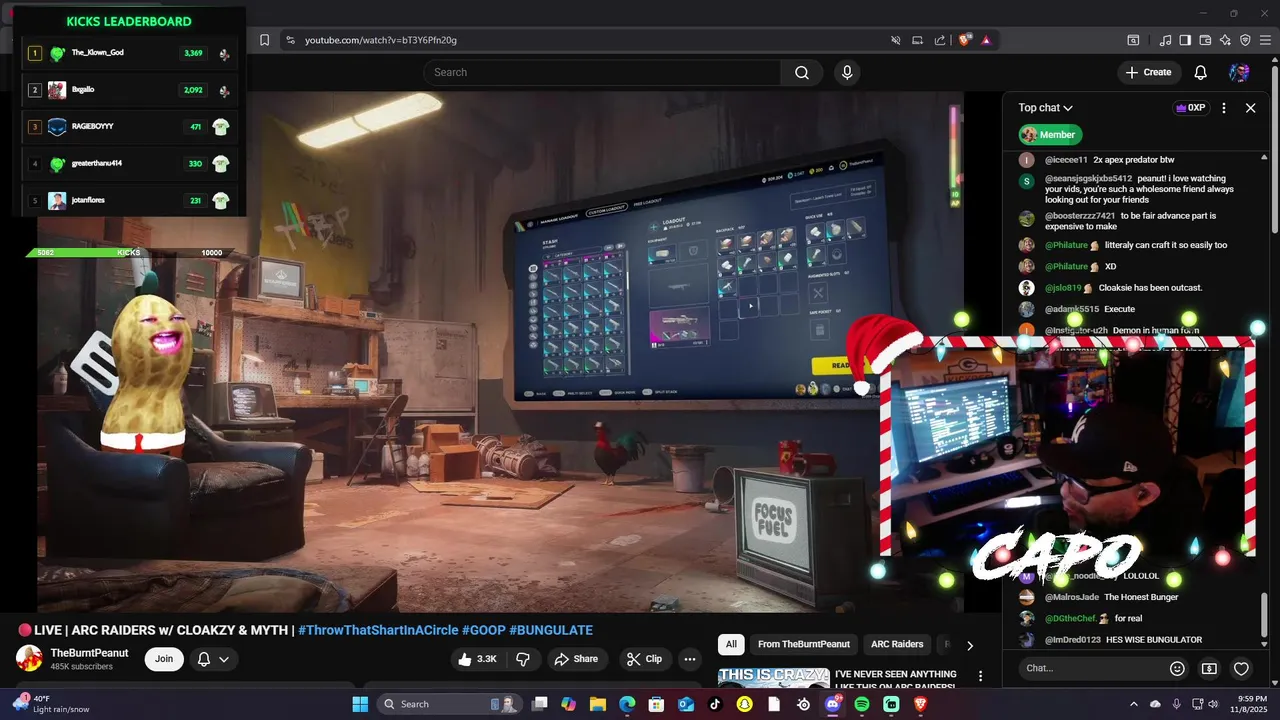Open the YouTube account avatar menu
Image resolution: width=1280 pixels, height=720 pixels.
1239,72
